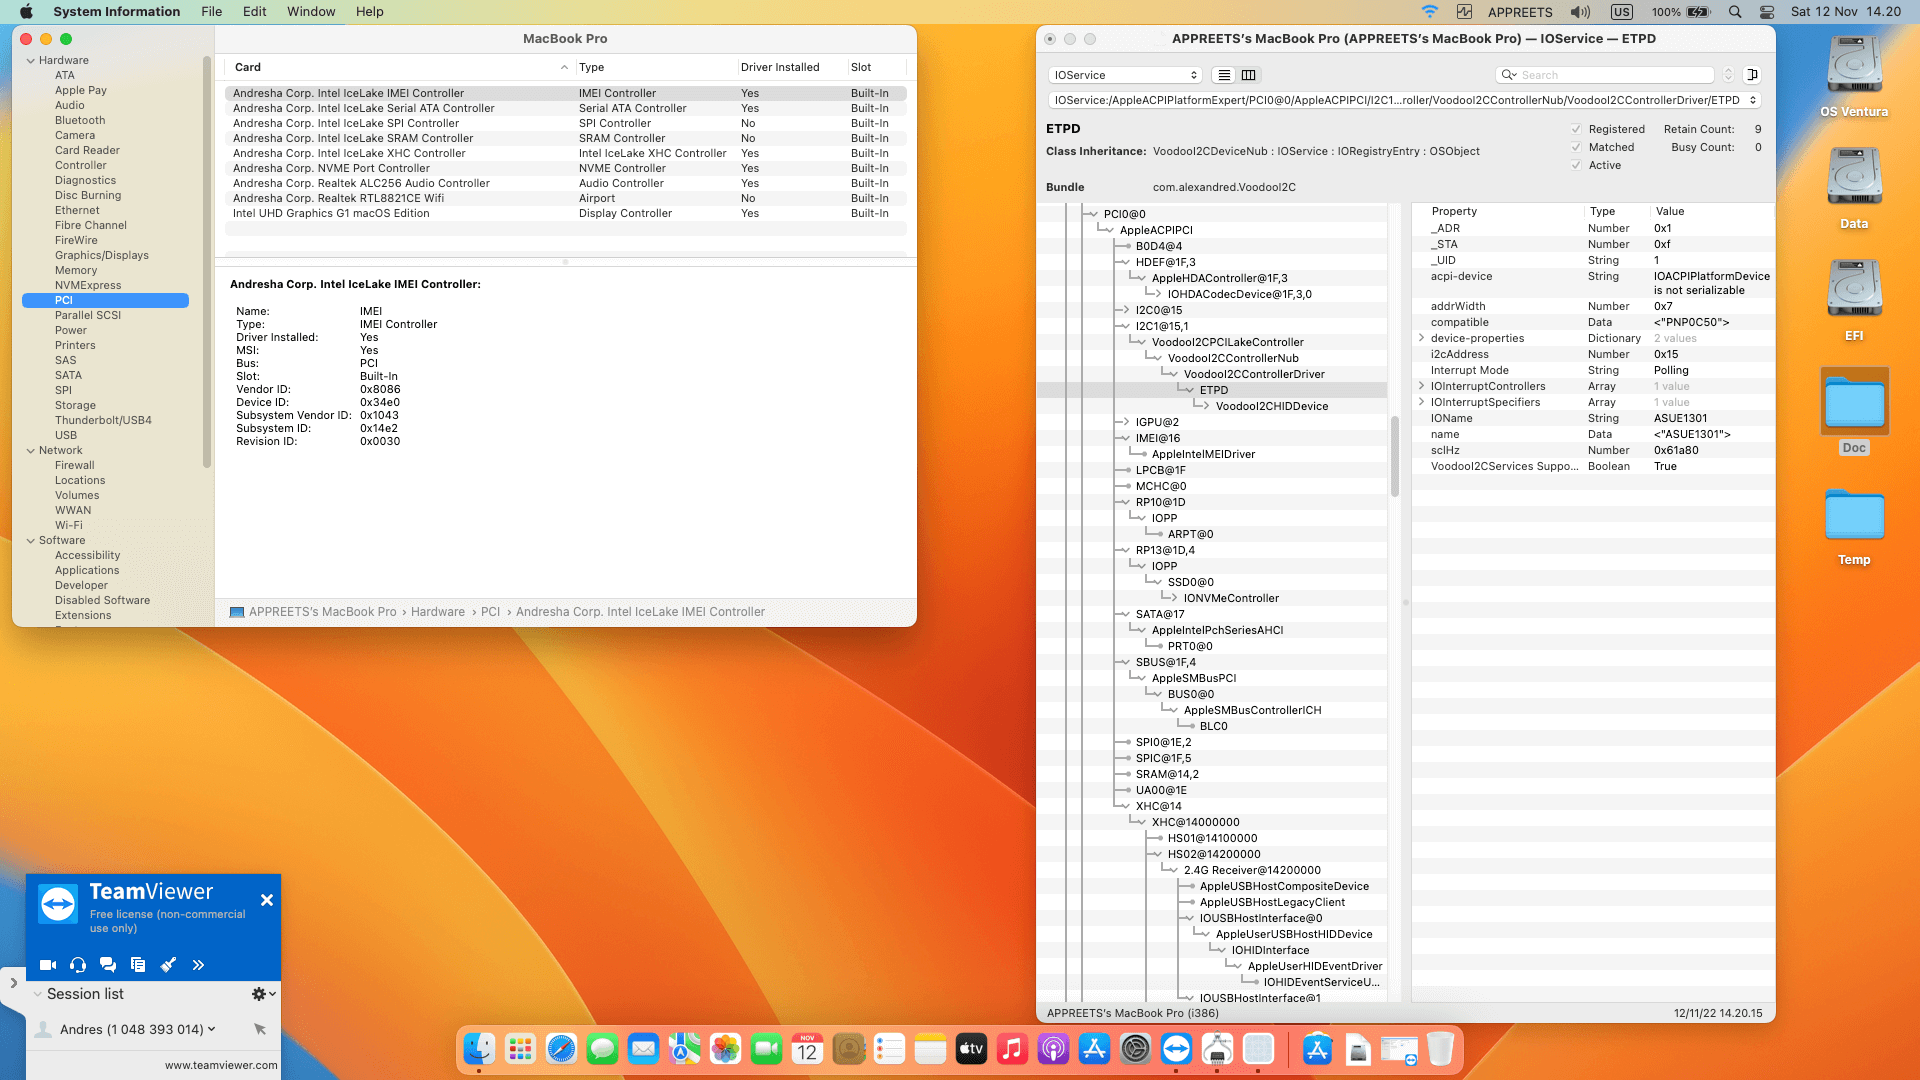
Task: Launch Safari from the Dock
Action: click(561, 1049)
